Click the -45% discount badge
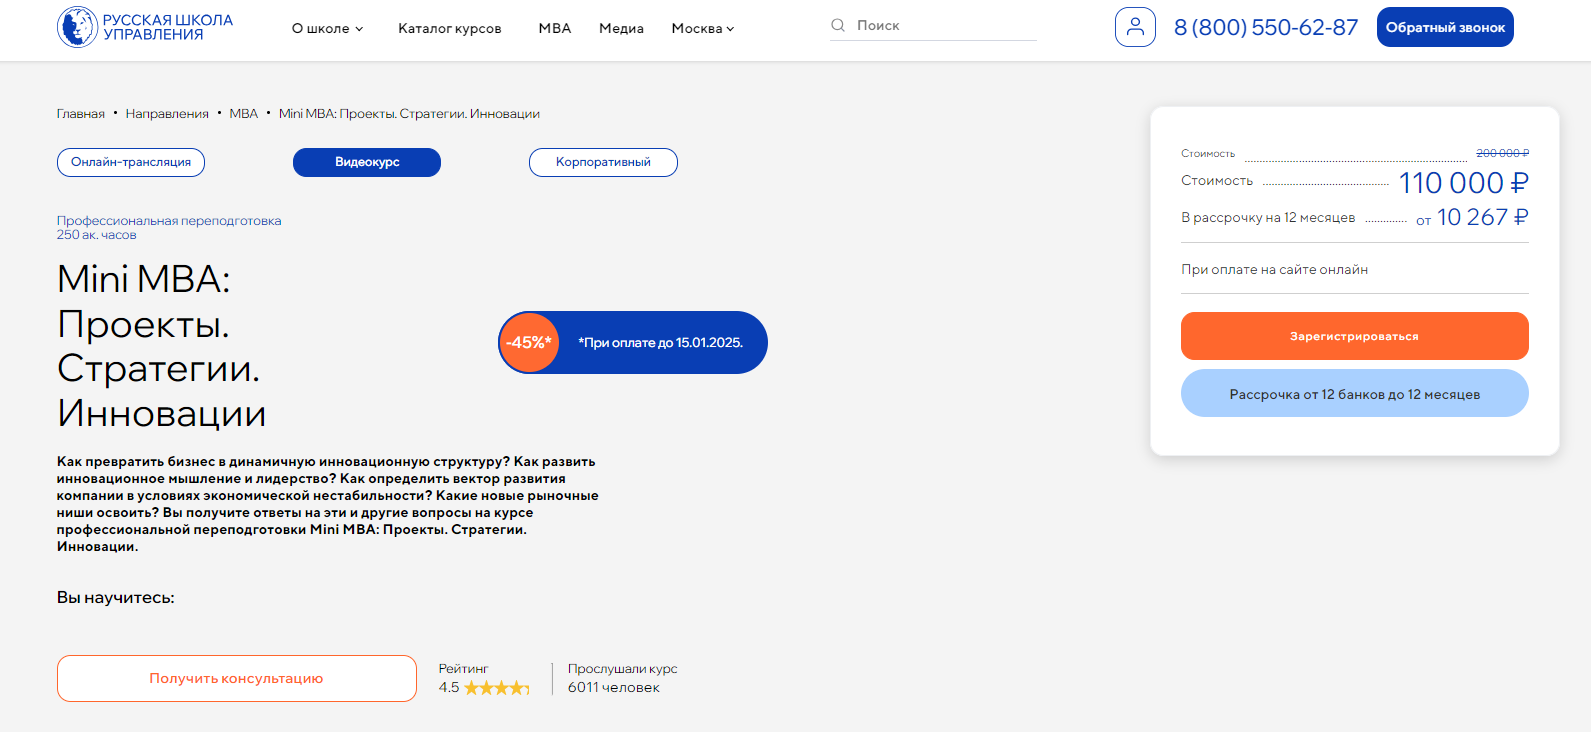 (529, 342)
